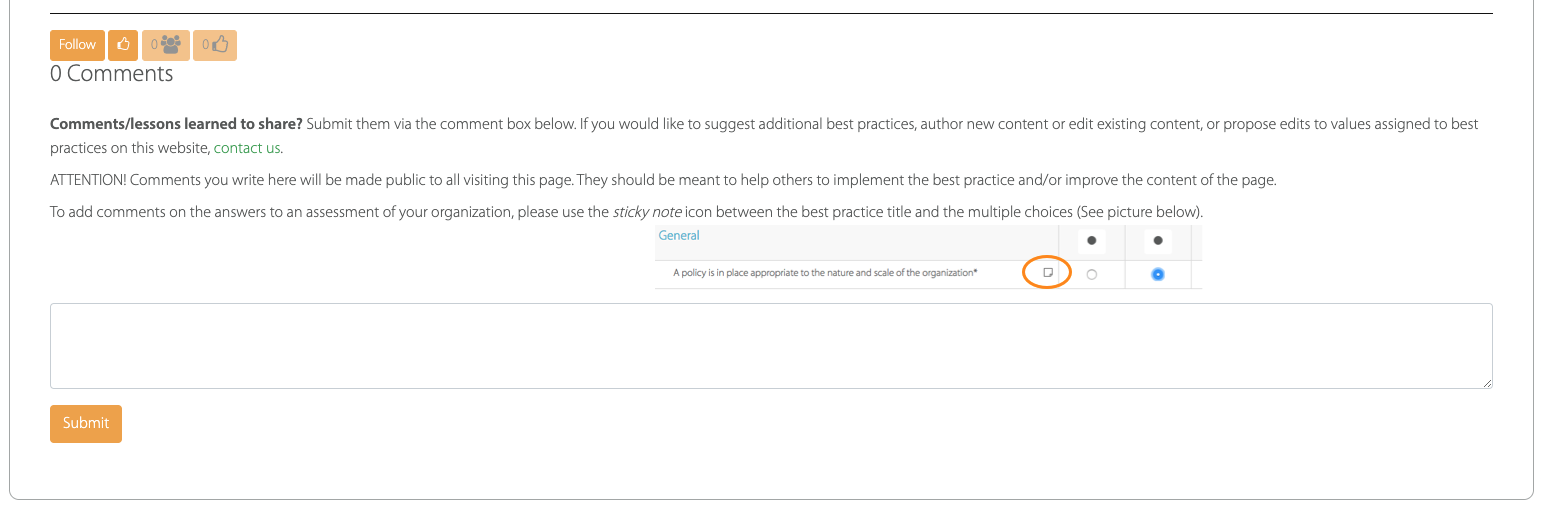1542x524 pixels.
Task: Click the 0 Comments heading
Action: point(112,74)
